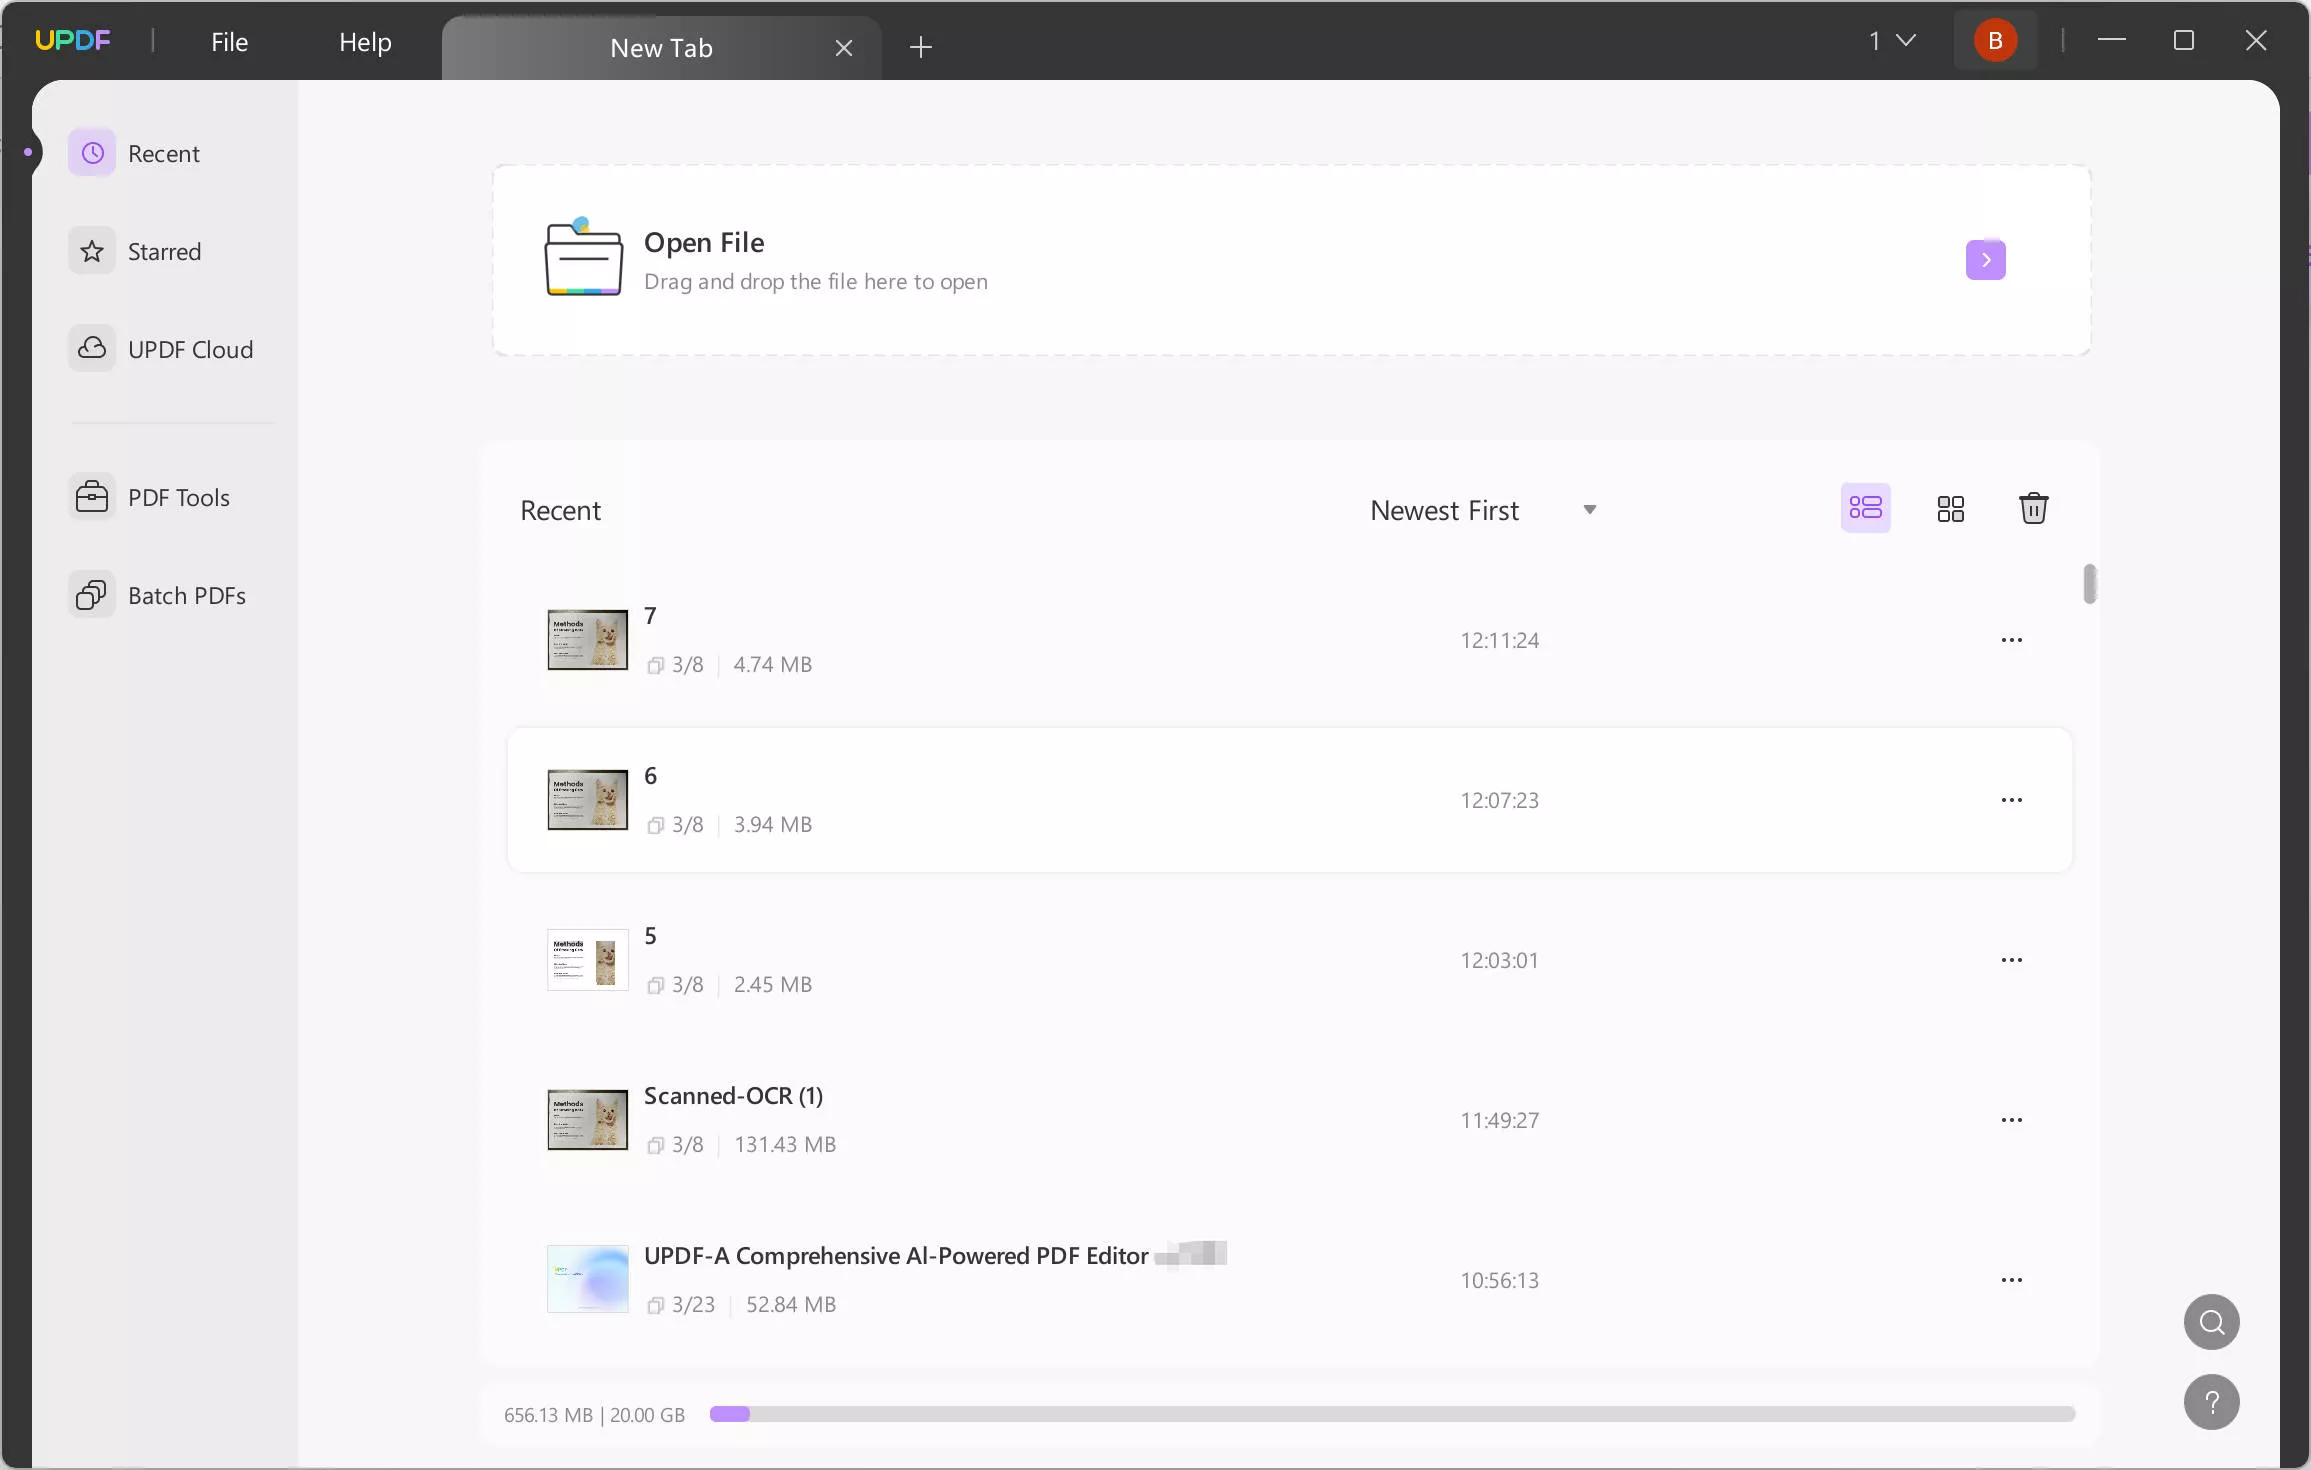Open search functionality
The image size is (2311, 1470).
coord(2212,1322)
